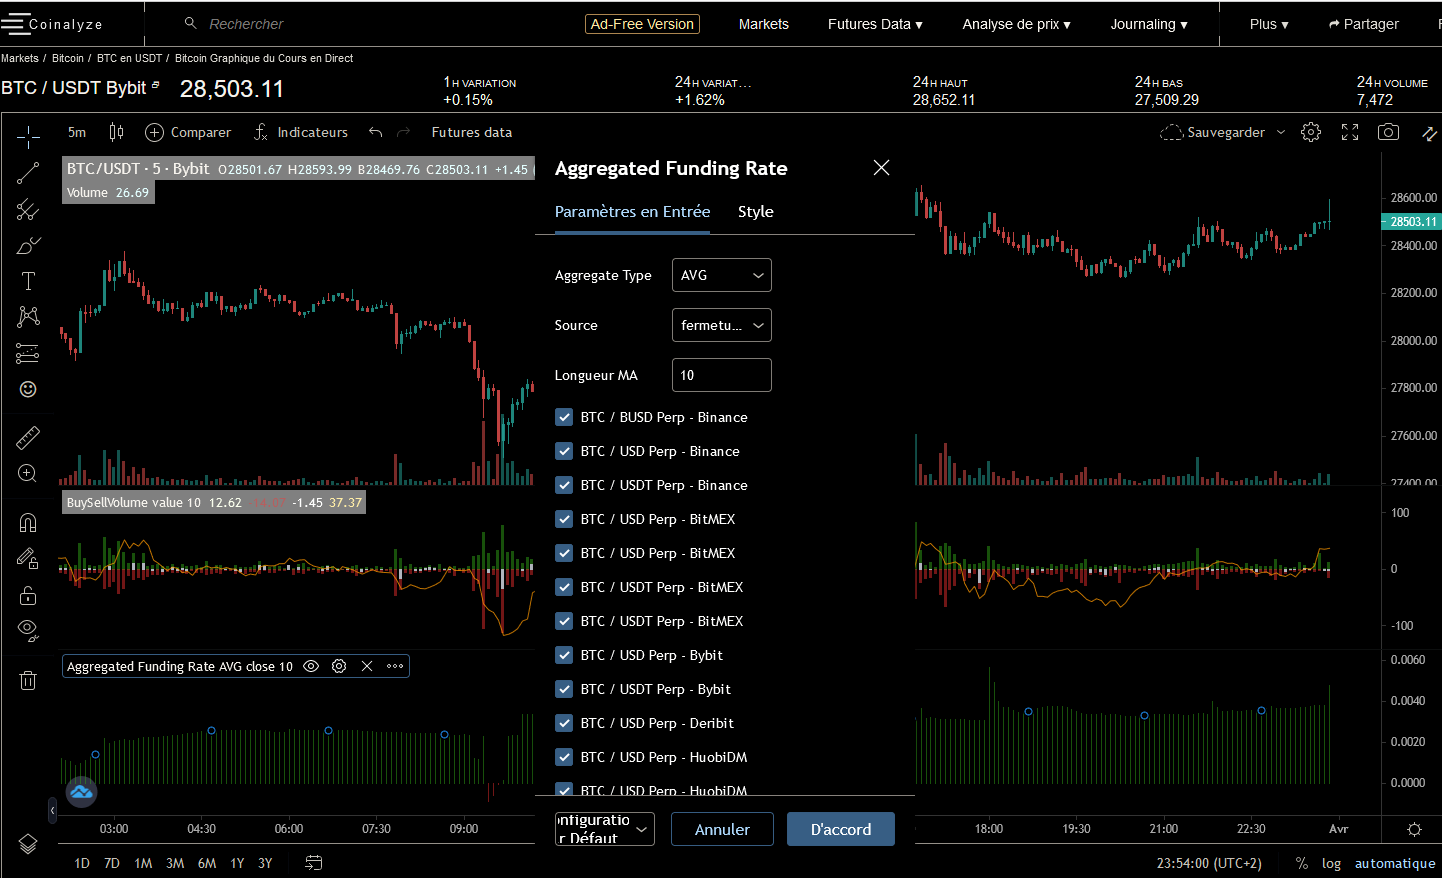Image resolution: width=1442 pixels, height=878 pixels.
Task: Remove drawings with the trash icon
Action: (28, 680)
